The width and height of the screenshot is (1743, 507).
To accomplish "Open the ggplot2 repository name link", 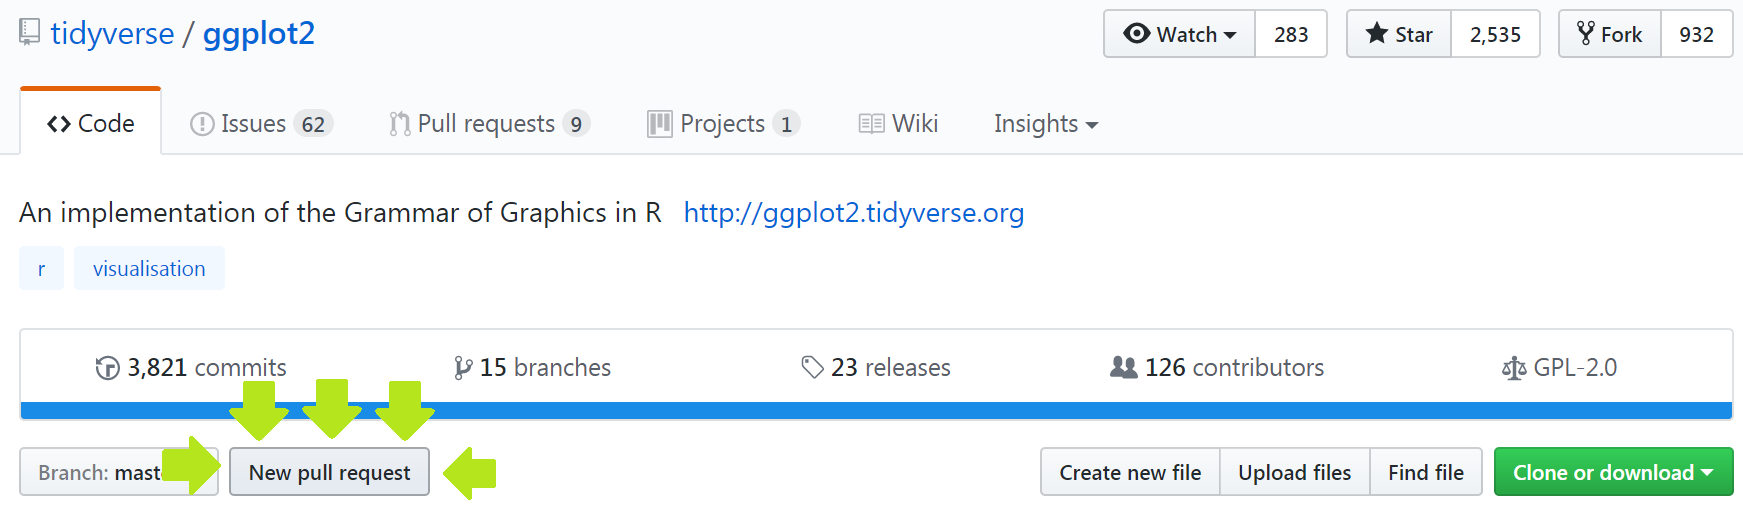I will click(x=258, y=34).
